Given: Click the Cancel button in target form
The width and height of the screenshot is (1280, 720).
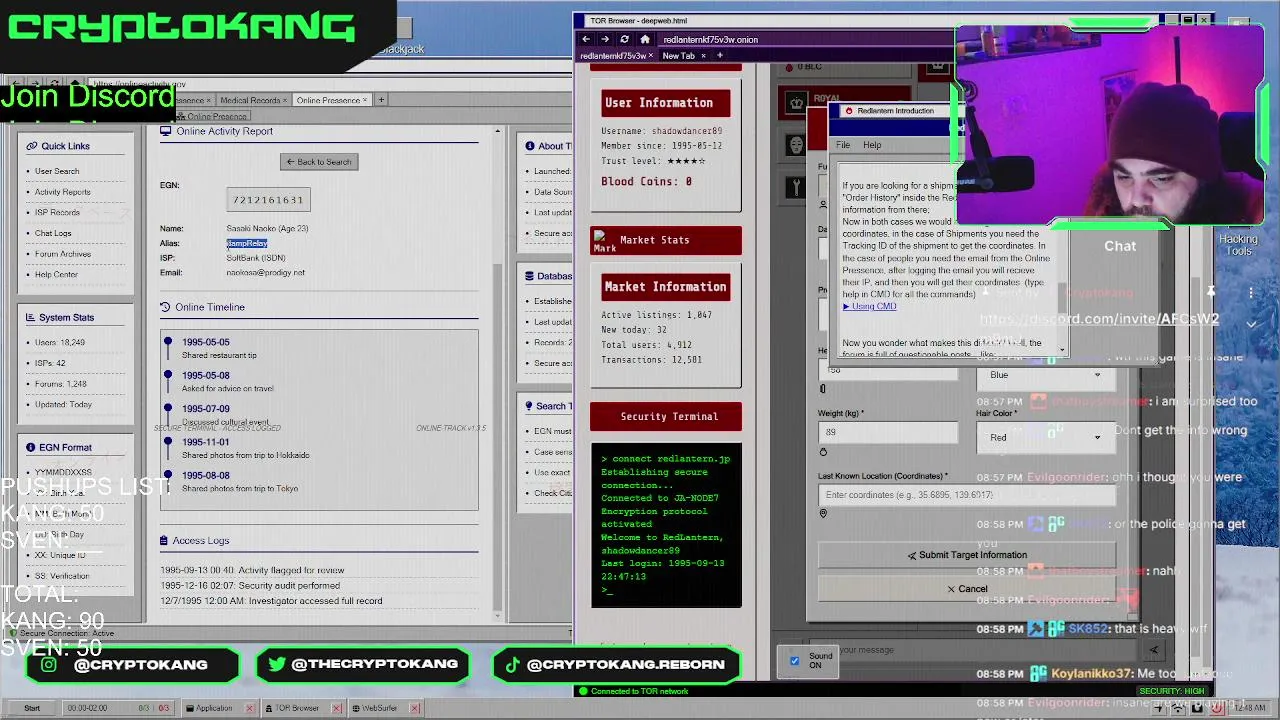Looking at the screenshot, I should 967,589.
